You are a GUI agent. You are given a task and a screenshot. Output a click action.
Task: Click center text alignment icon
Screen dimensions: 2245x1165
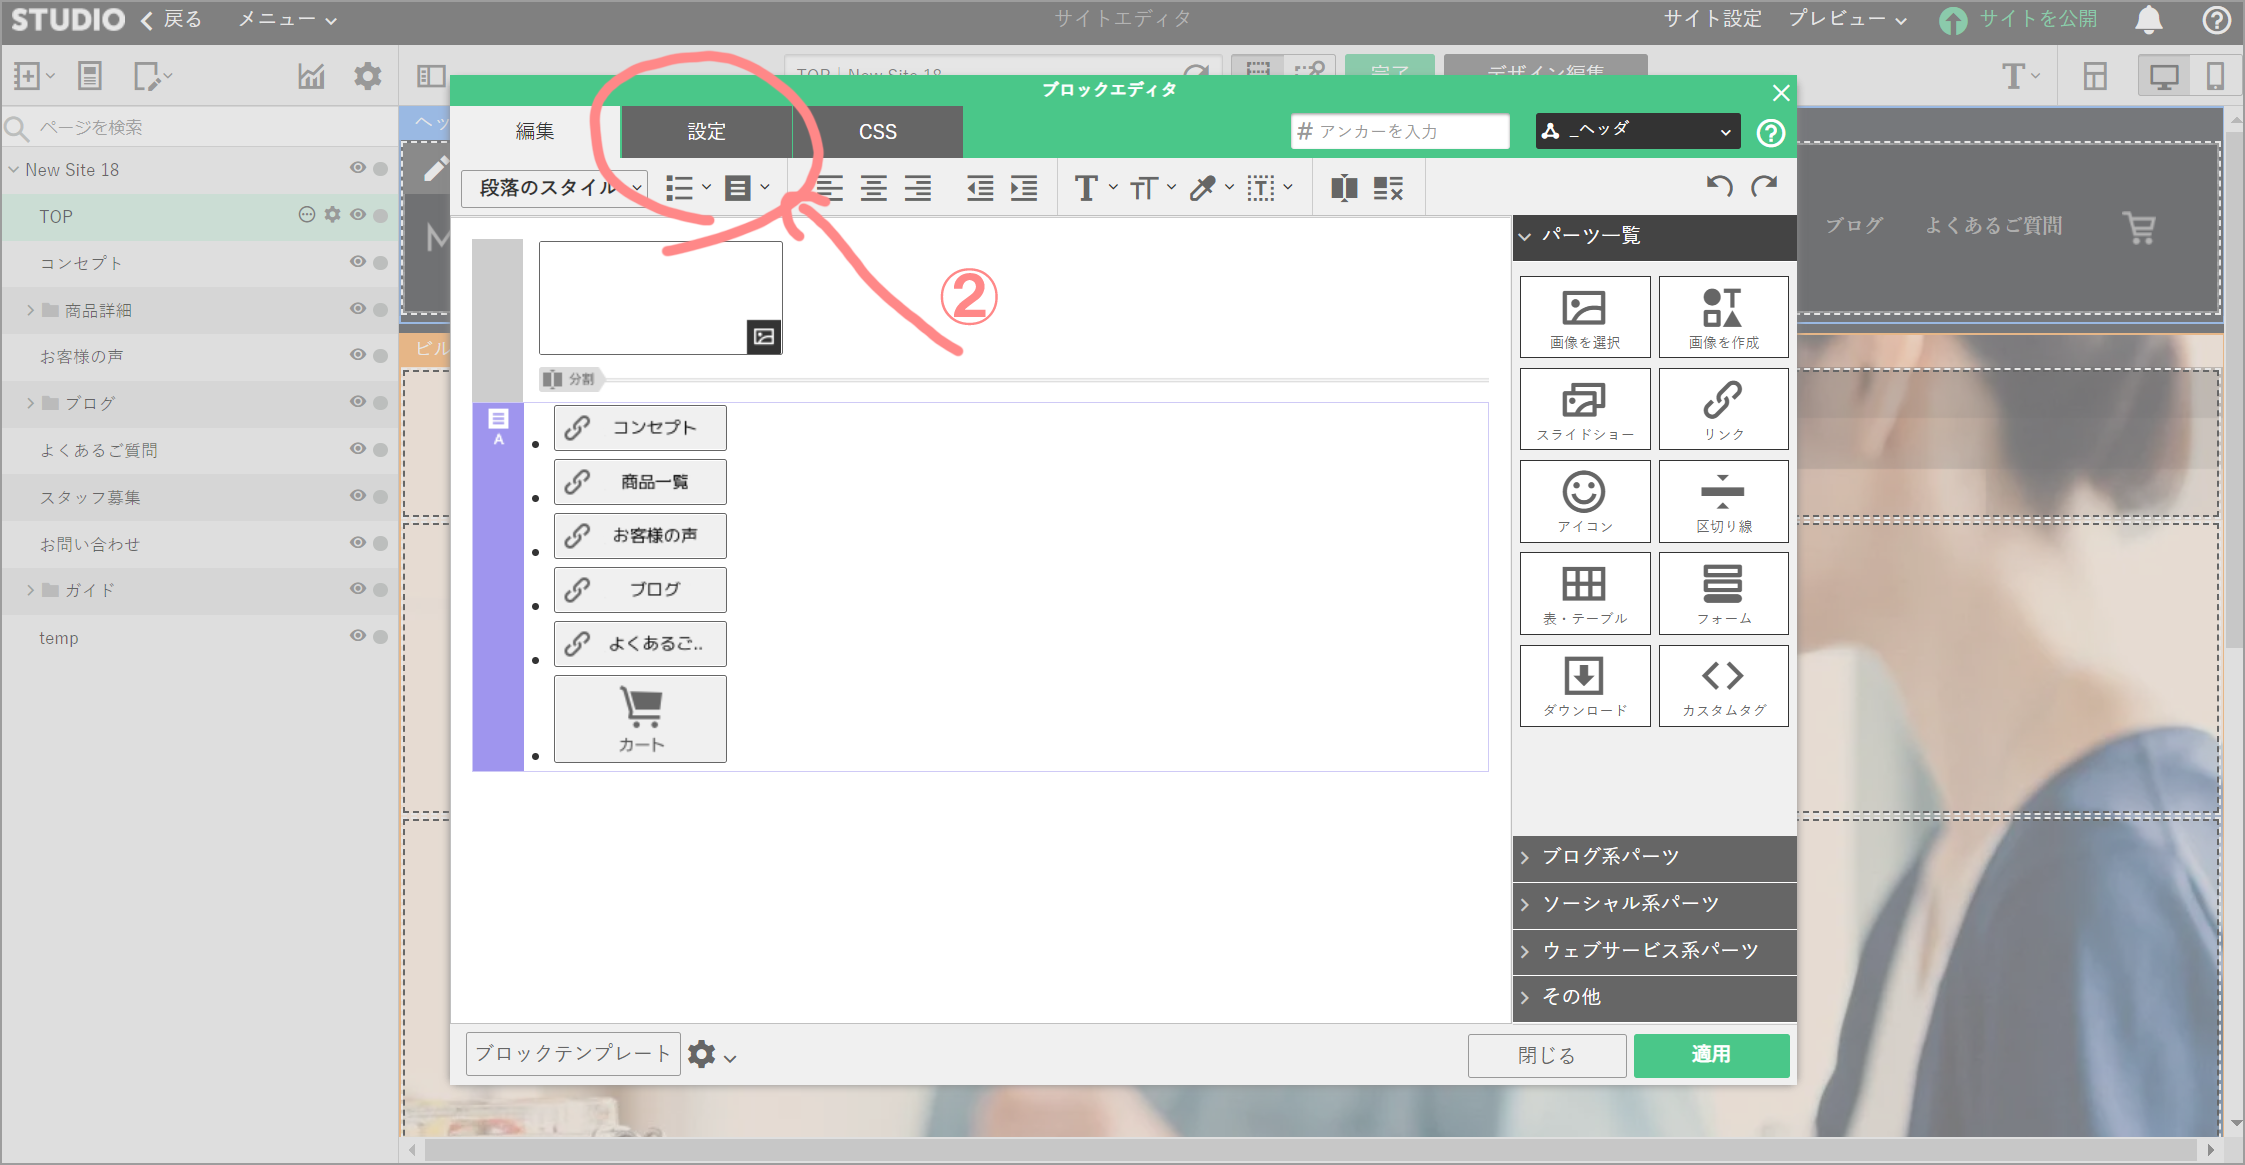(873, 188)
